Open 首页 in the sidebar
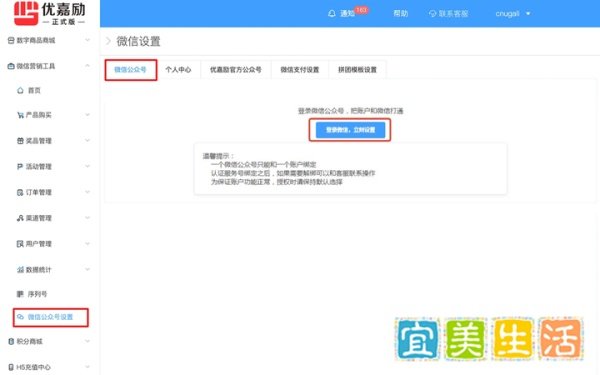Screen dimensions: 600x375 [34, 90]
